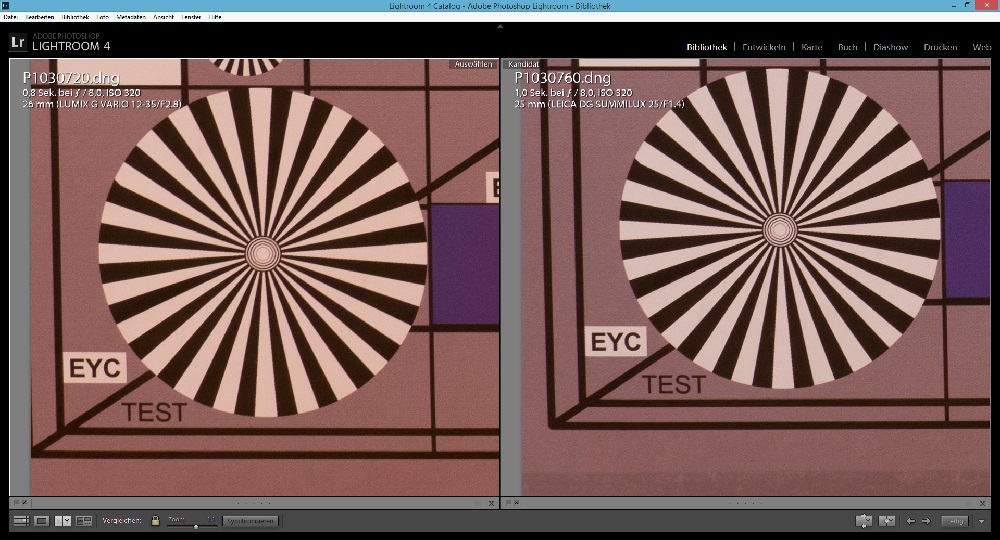
Task: Click the window system menu icon
Action: coord(5,6)
